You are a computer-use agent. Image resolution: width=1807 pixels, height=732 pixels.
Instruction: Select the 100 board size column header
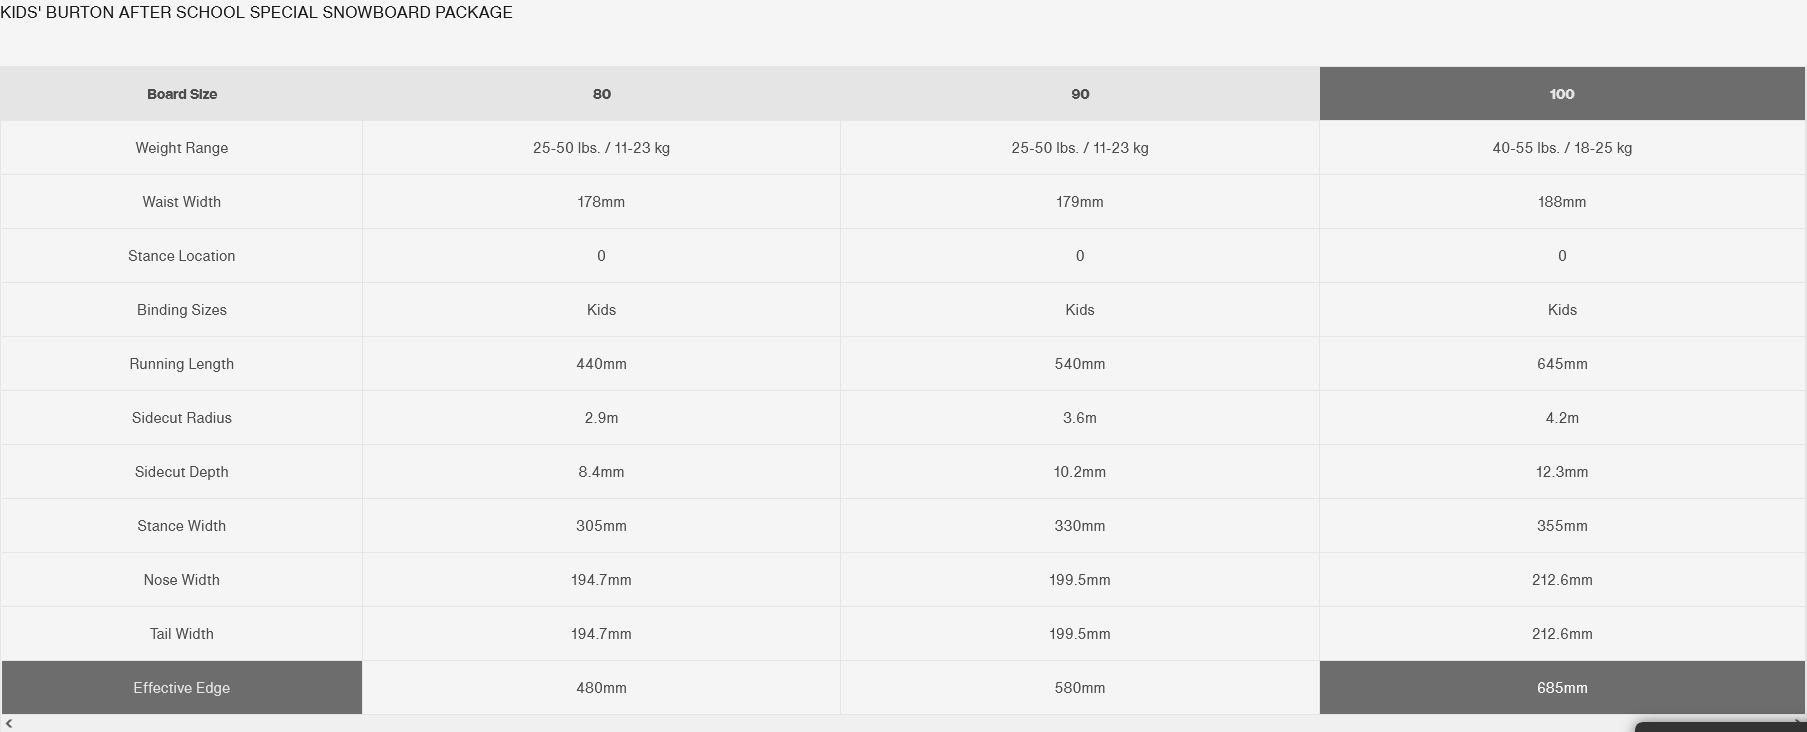point(1561,94)
